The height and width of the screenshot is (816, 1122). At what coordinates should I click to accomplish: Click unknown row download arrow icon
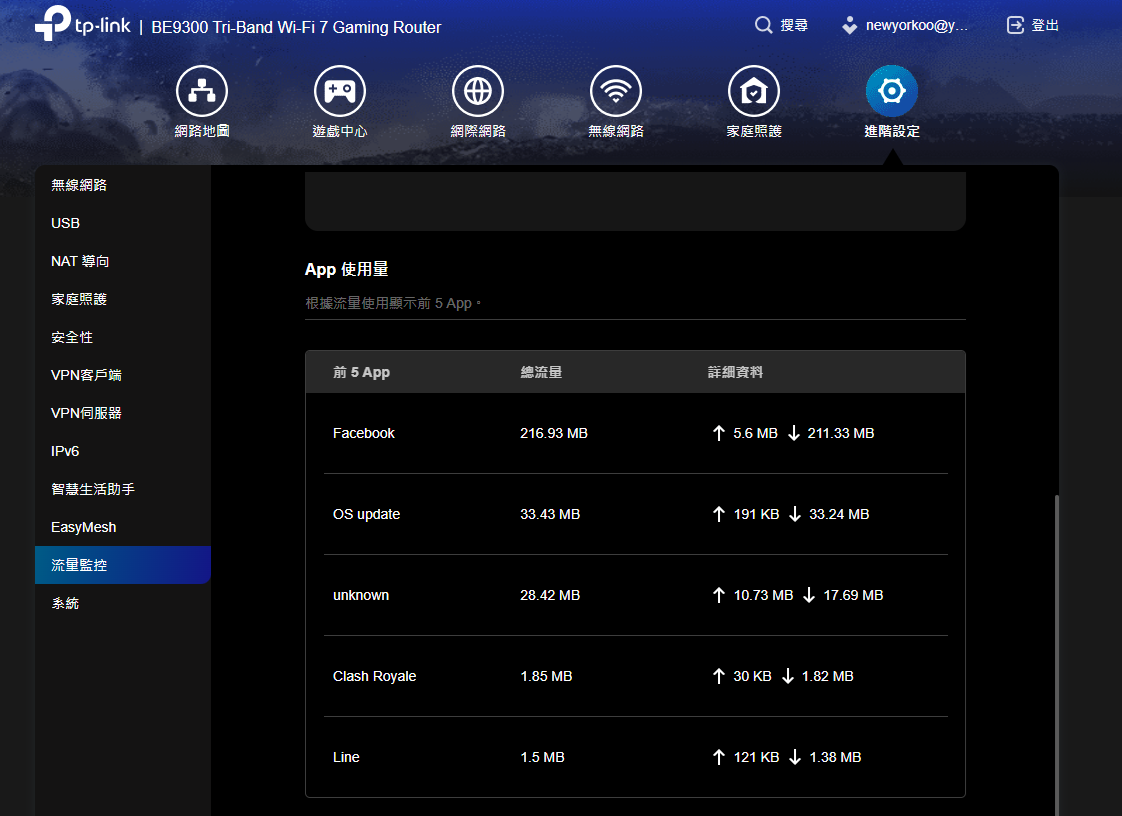809,595
